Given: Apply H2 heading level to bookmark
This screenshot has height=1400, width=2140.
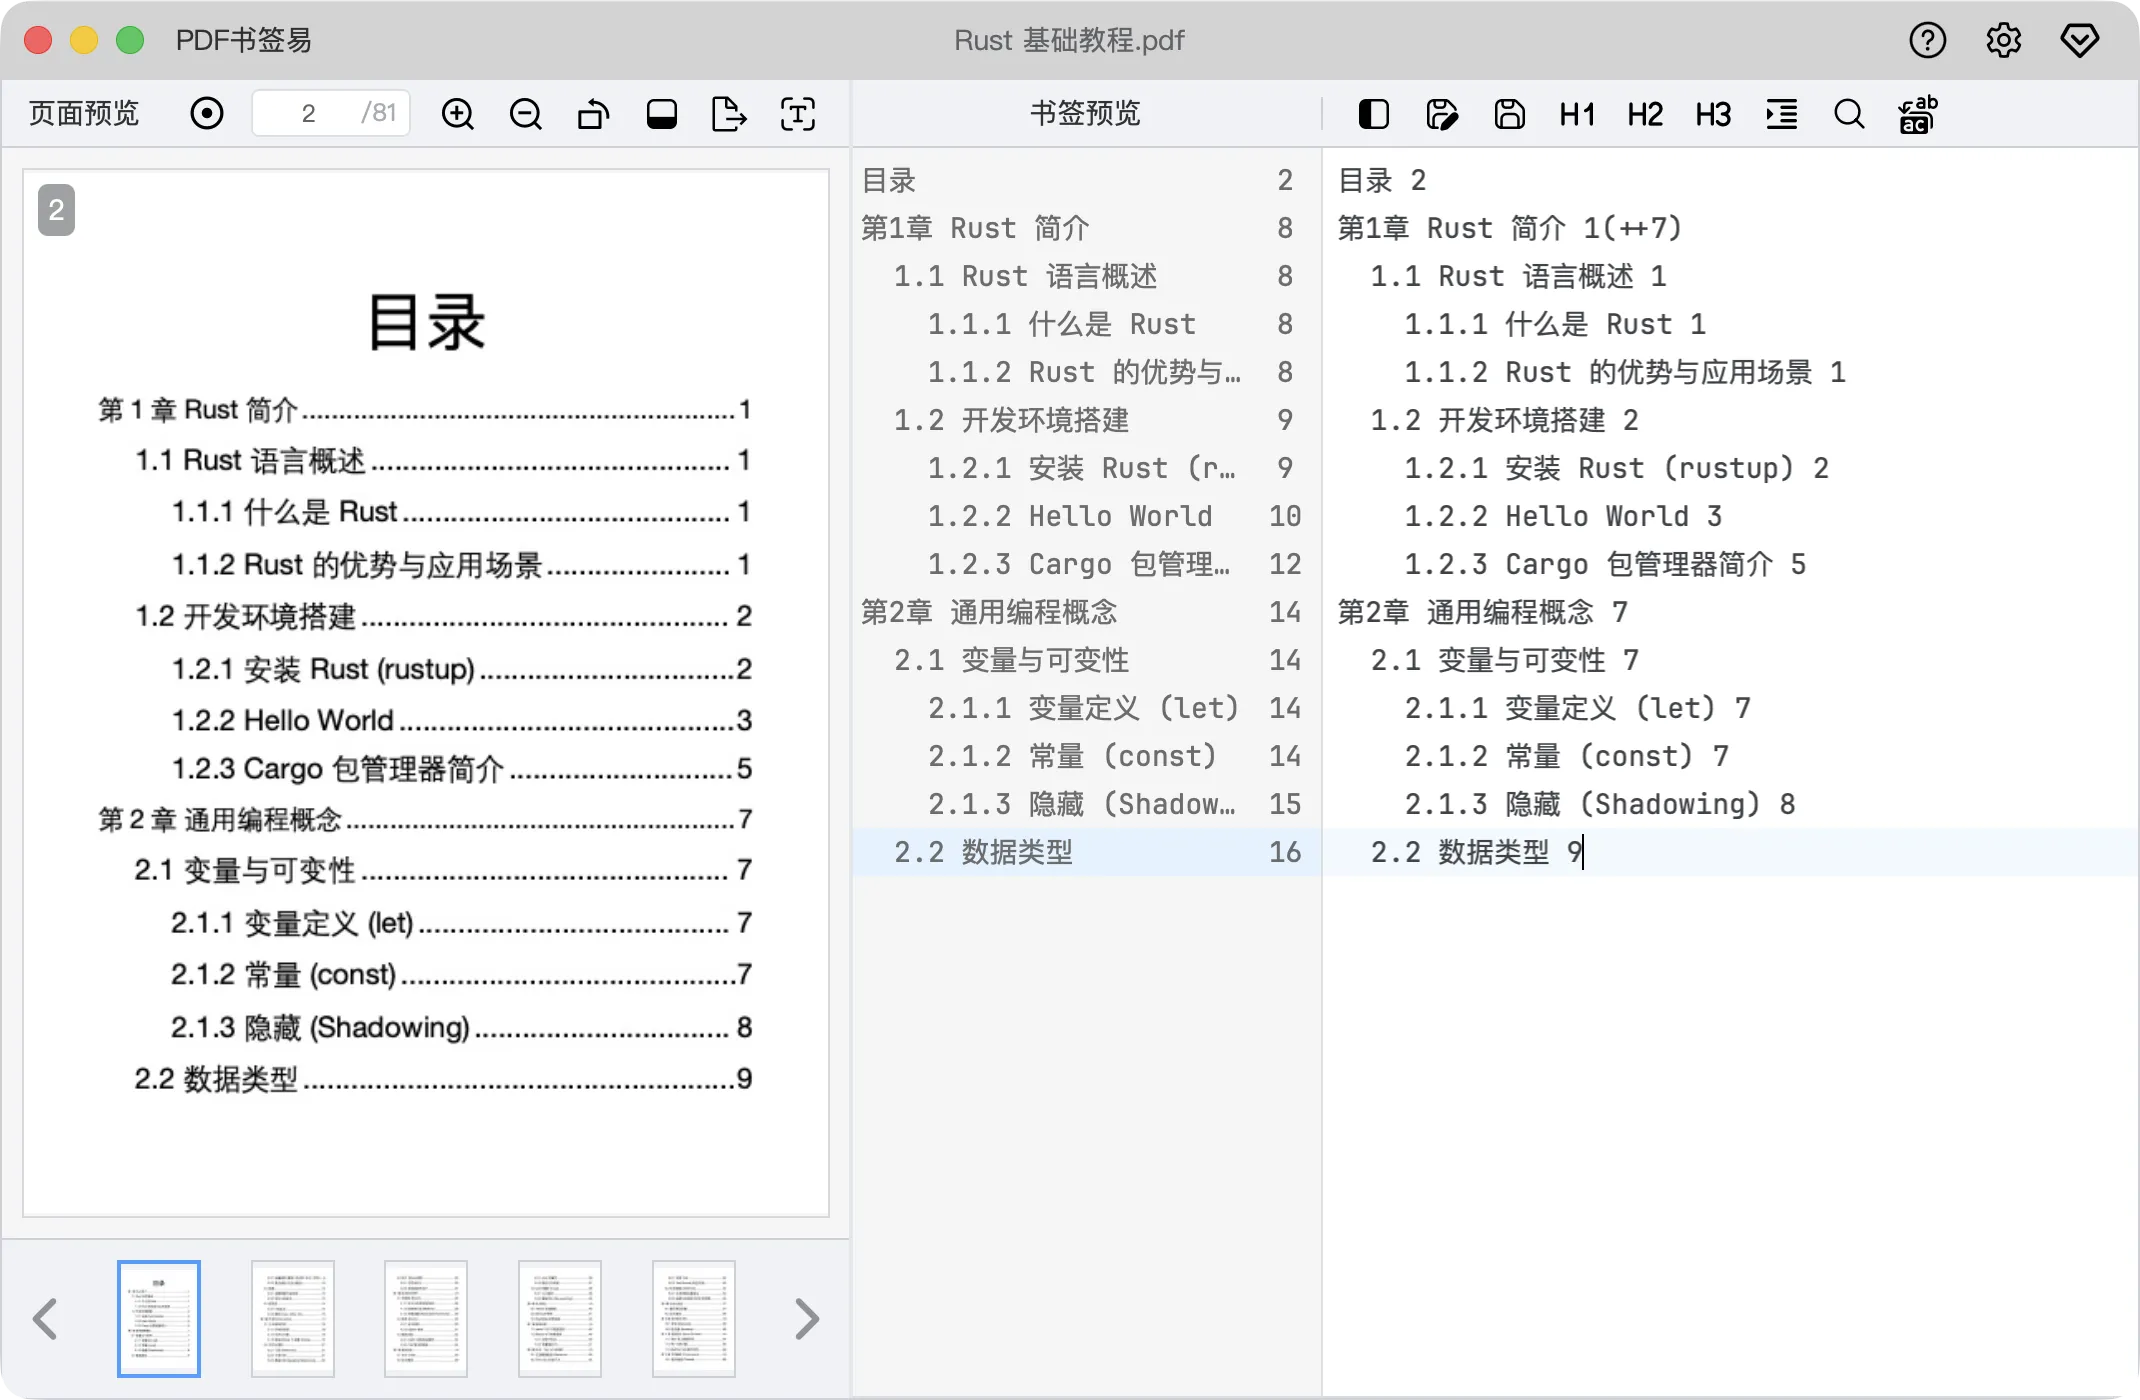Looking at the screenshot, I should [x=1643, y=113].
